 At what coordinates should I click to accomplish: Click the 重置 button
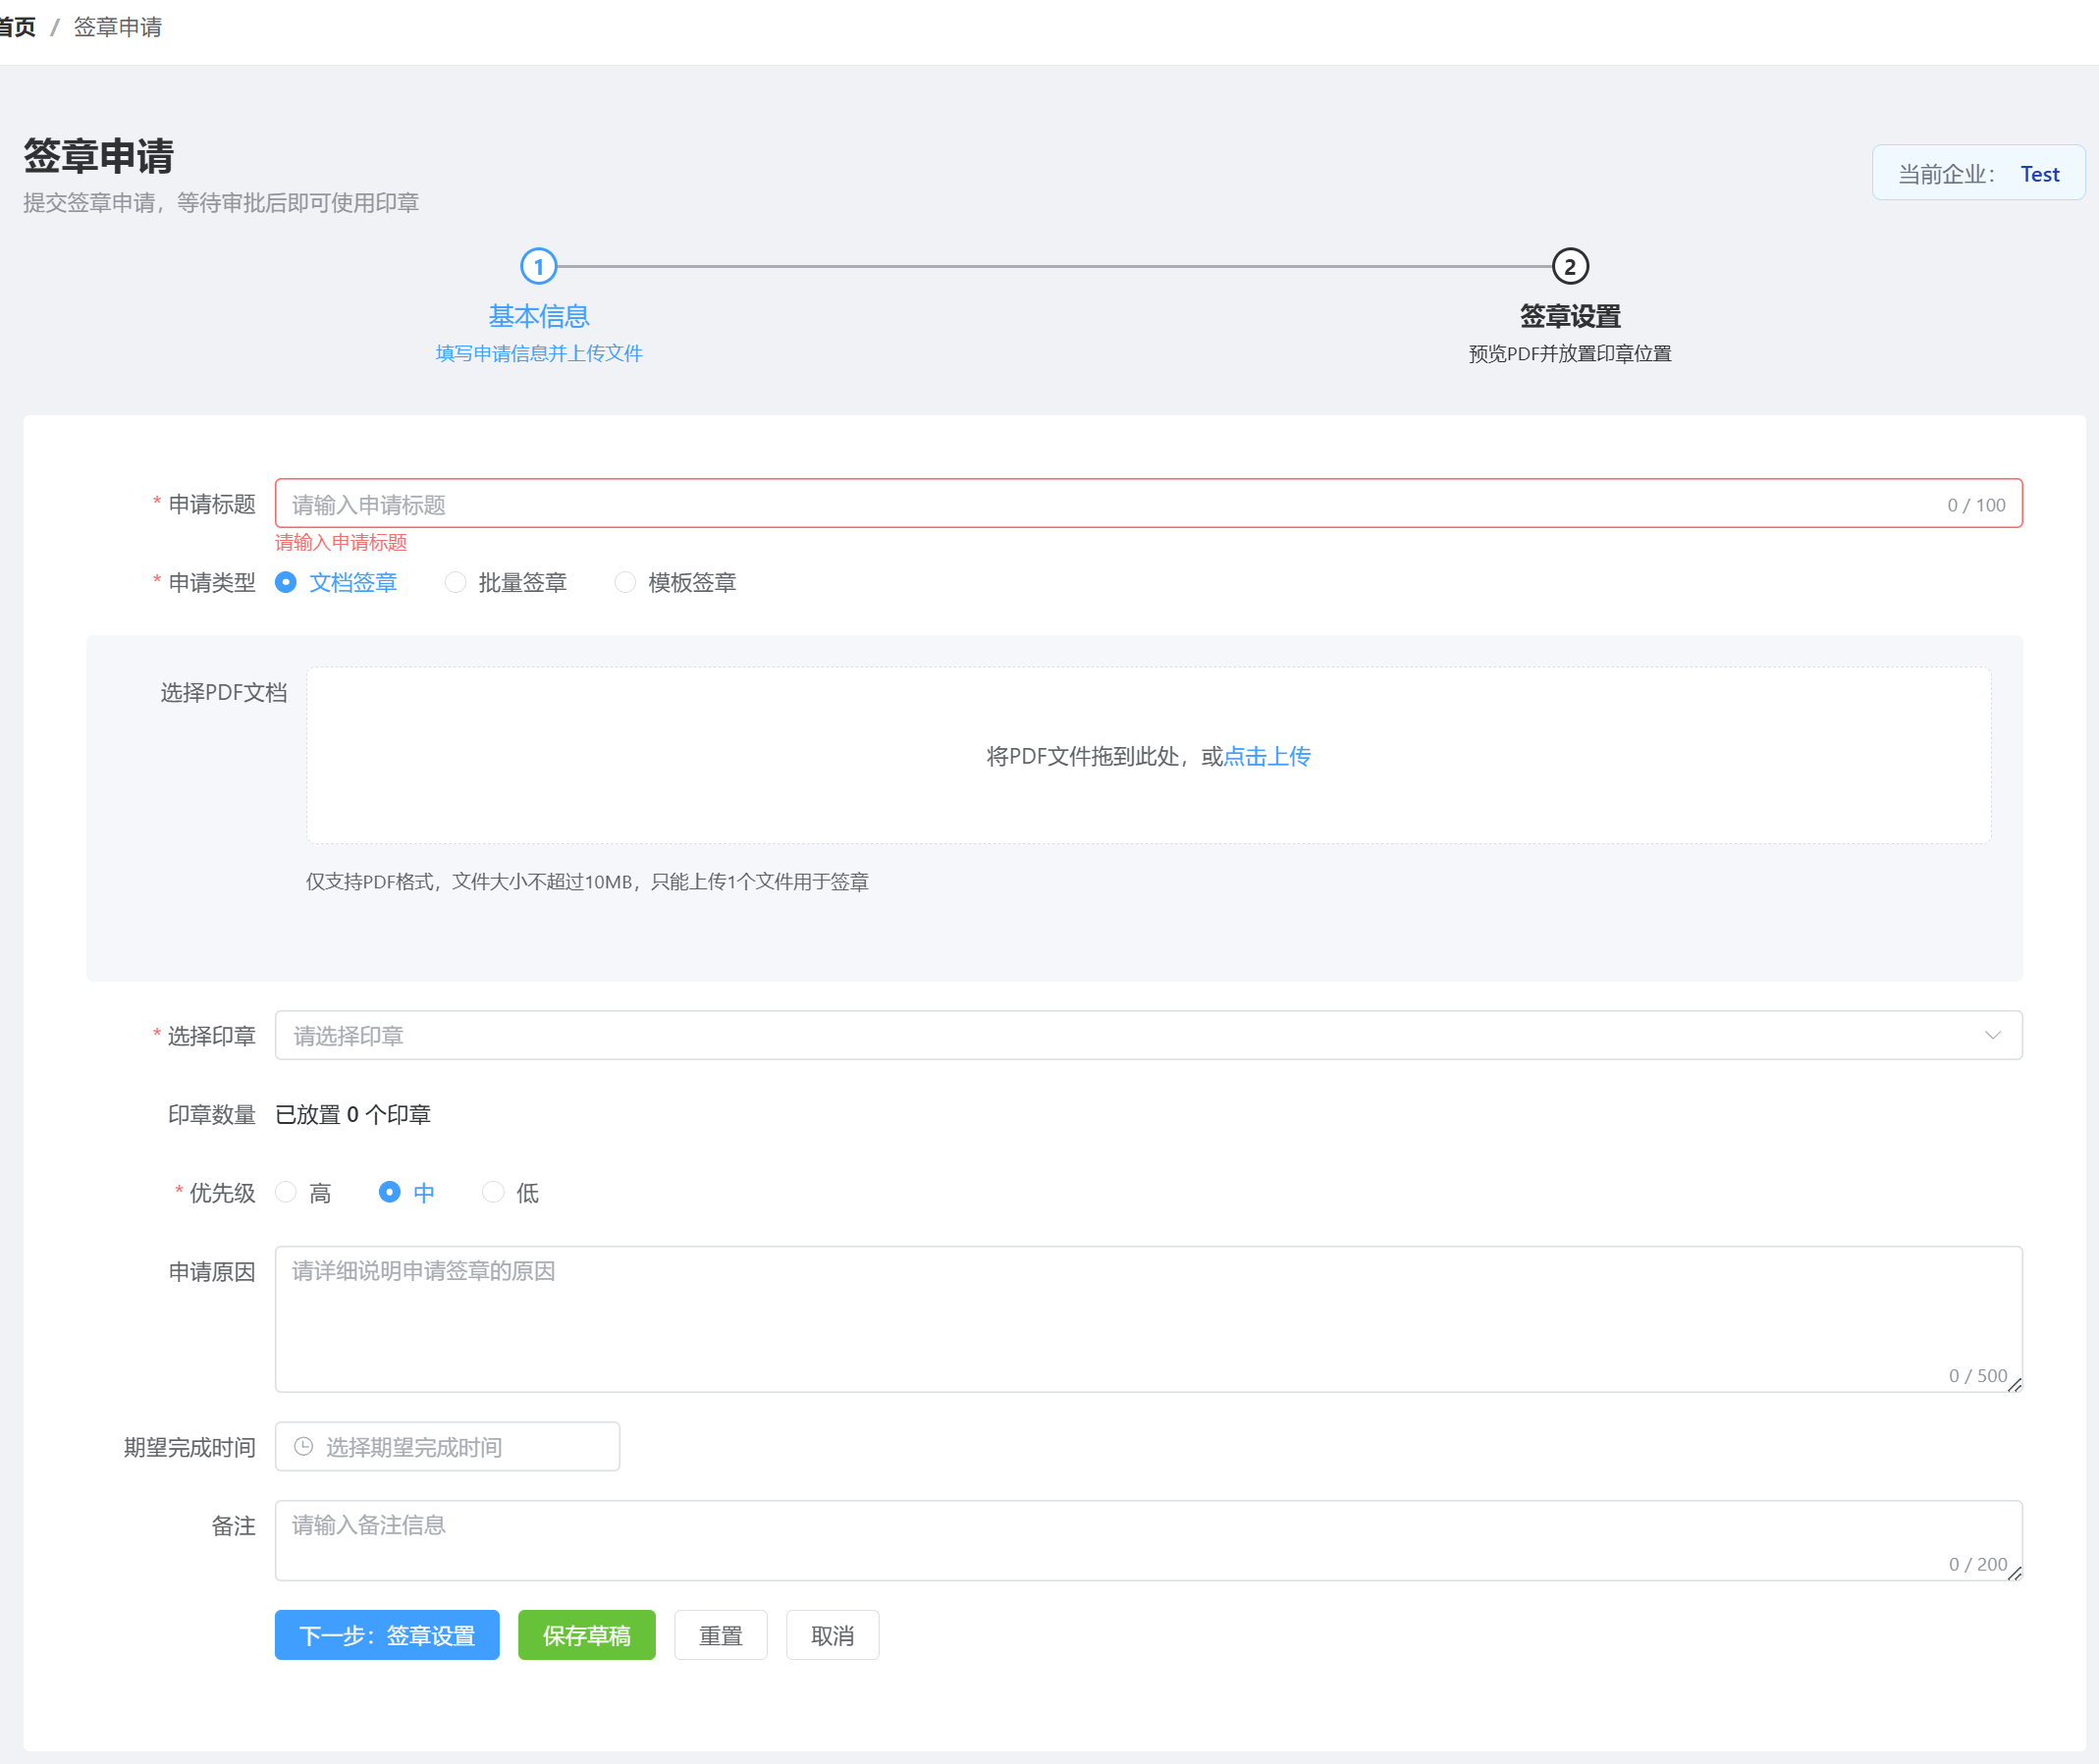tap(720, 1635)
